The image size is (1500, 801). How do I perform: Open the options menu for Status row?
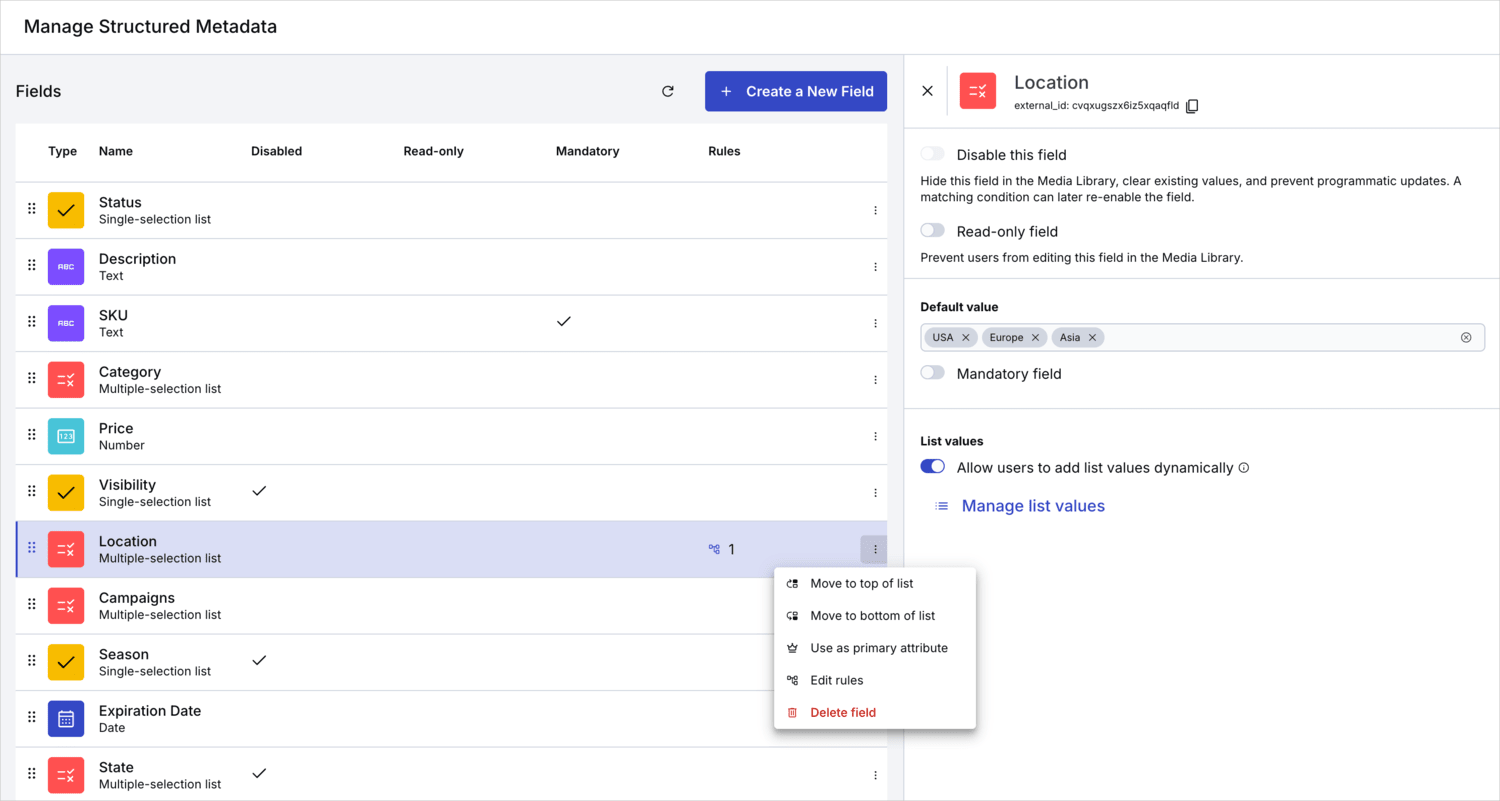(x=875, y=210)
